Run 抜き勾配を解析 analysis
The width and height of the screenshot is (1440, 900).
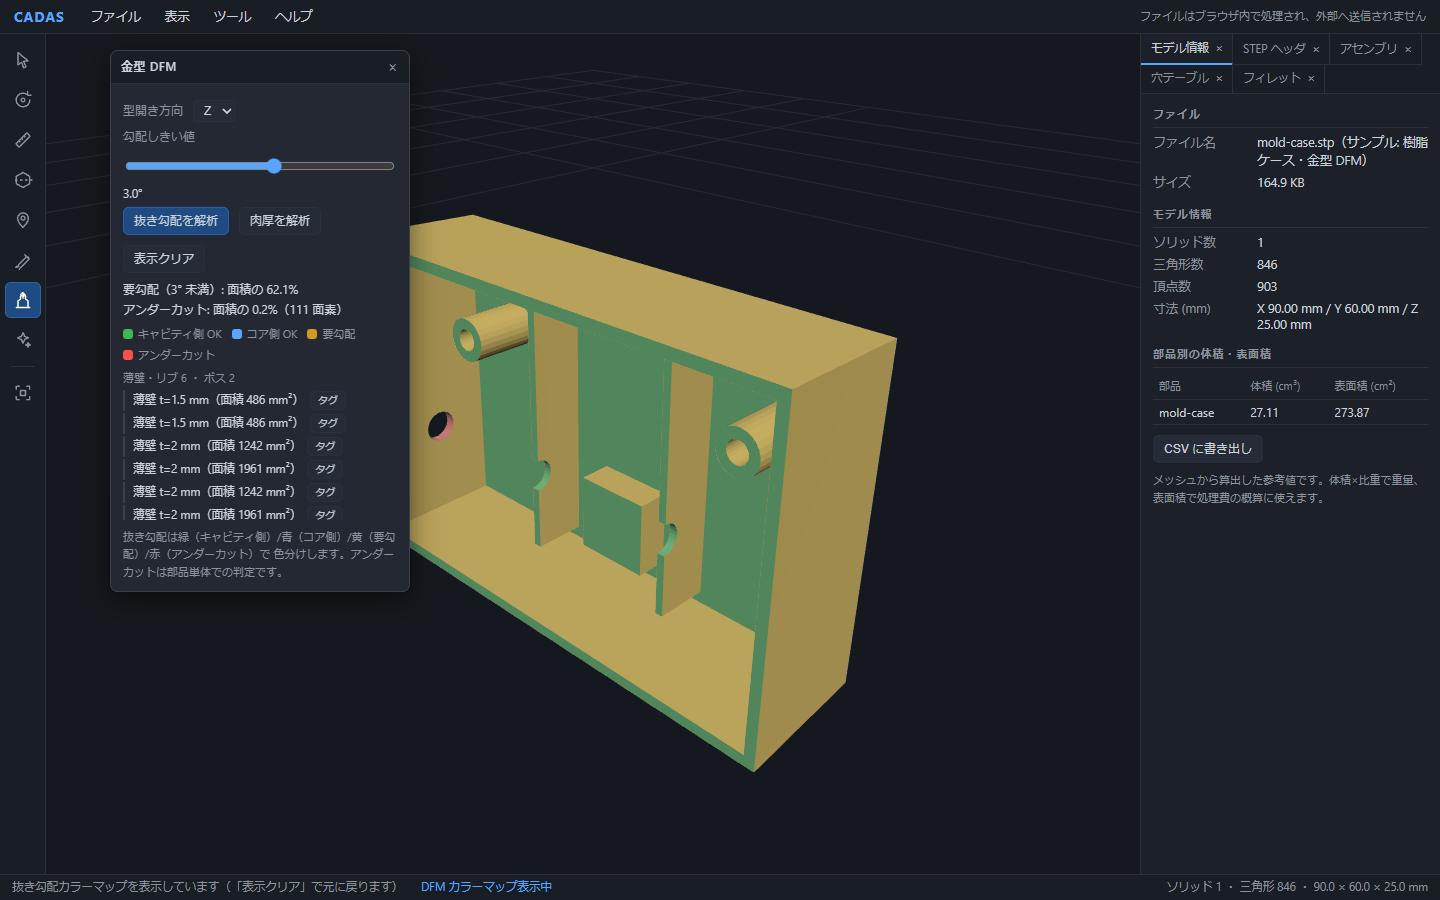click(176, 221)
